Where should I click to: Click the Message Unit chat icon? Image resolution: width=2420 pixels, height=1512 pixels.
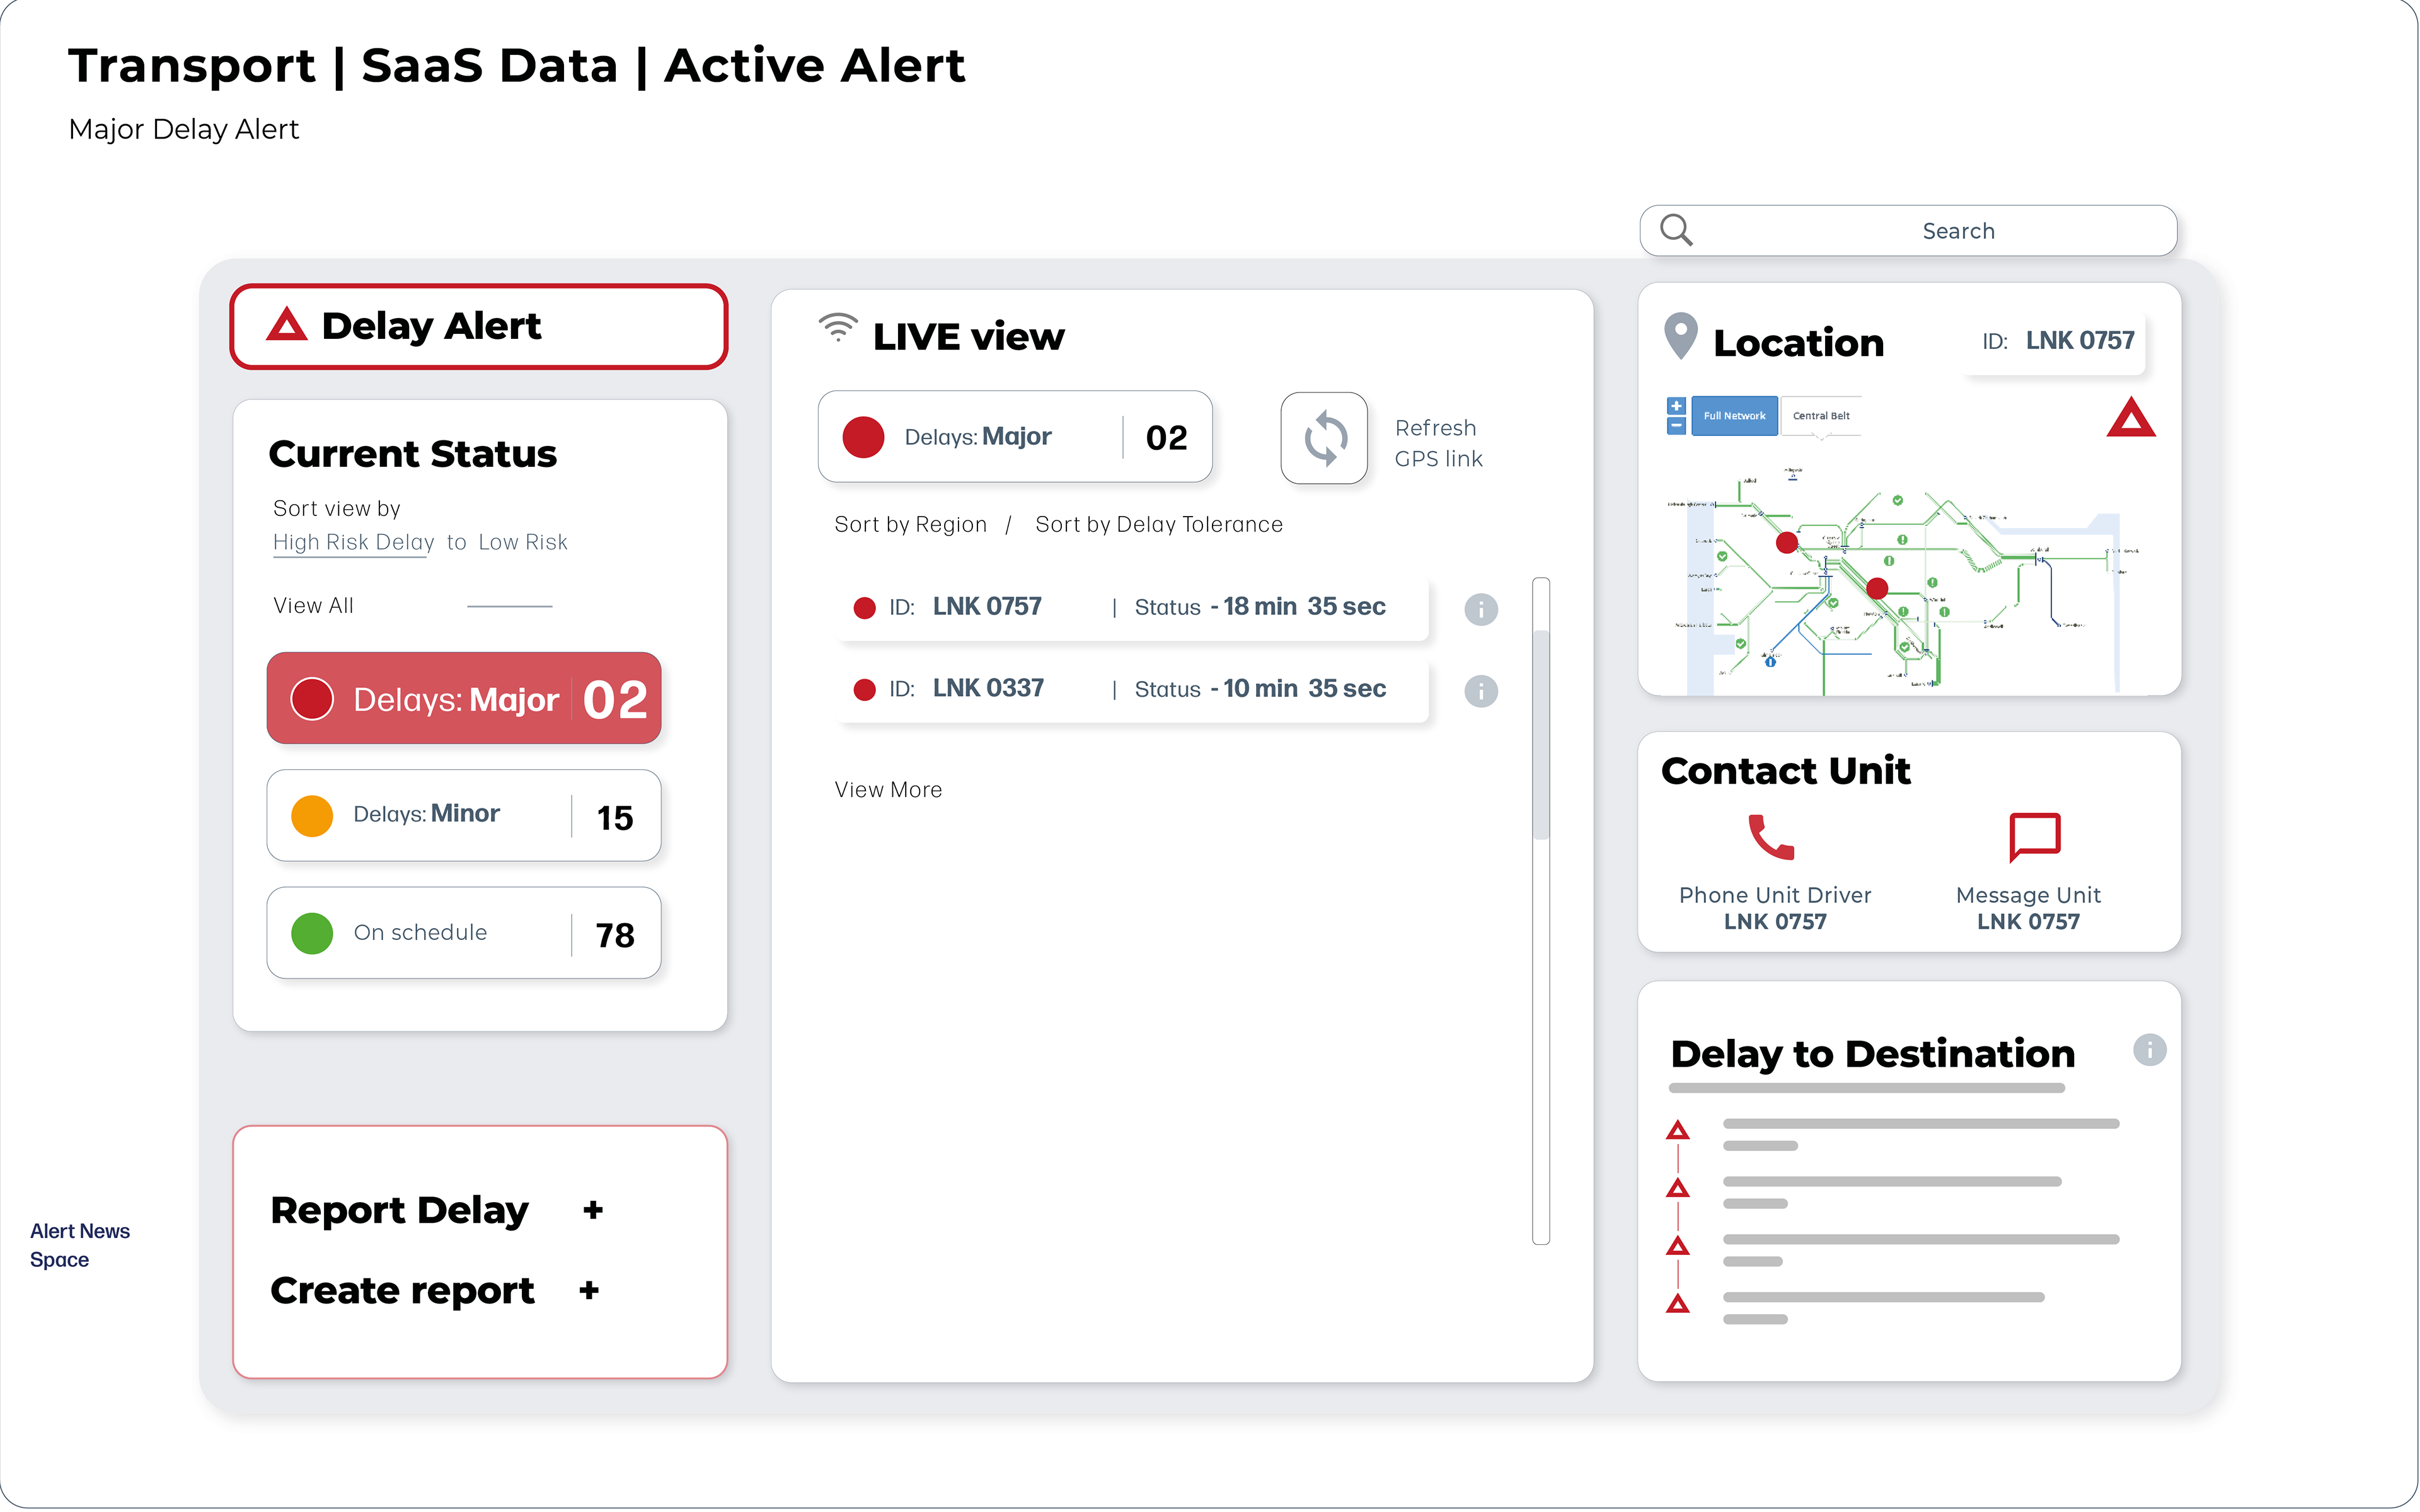(x=2034, y=836)
